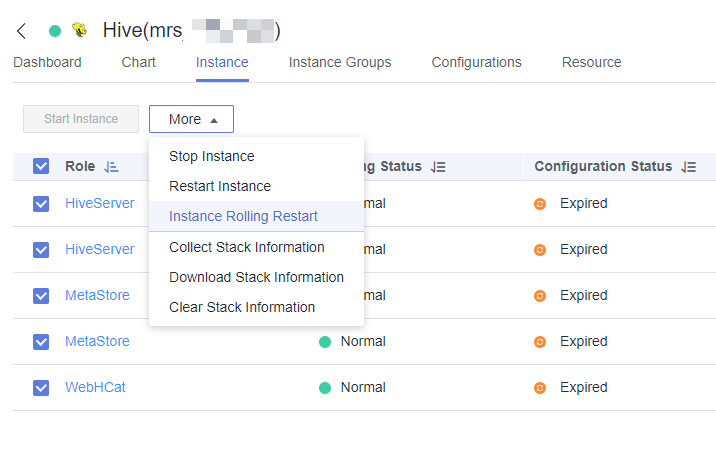The image size is (716, 452).
Task: Click the green Normal dot in the WebHCat row
Action: [325, 388]
